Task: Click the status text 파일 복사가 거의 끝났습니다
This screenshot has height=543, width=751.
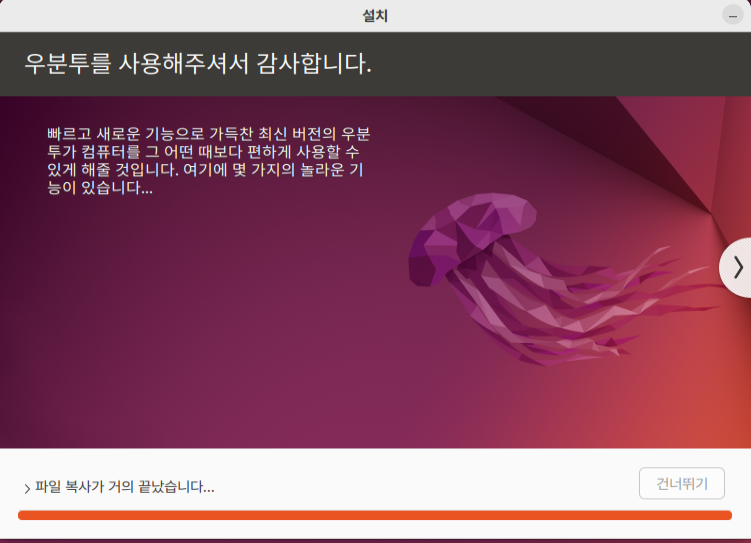Action: 125,487
